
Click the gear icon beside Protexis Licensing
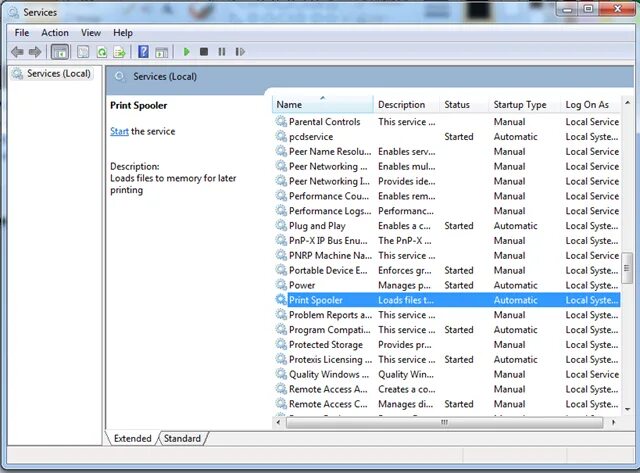point(281,359)
